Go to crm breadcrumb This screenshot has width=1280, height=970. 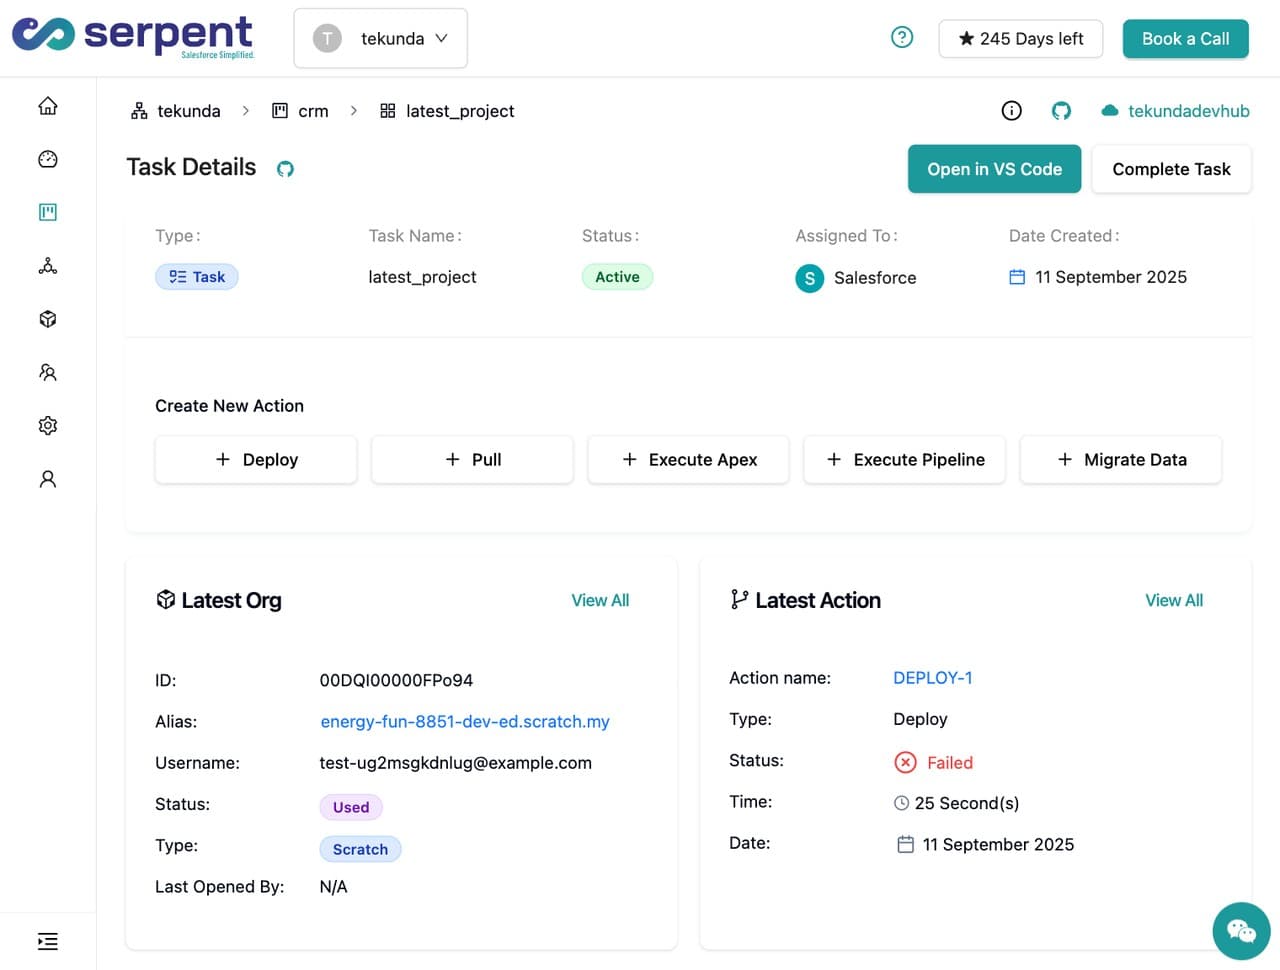click(300, 111)
